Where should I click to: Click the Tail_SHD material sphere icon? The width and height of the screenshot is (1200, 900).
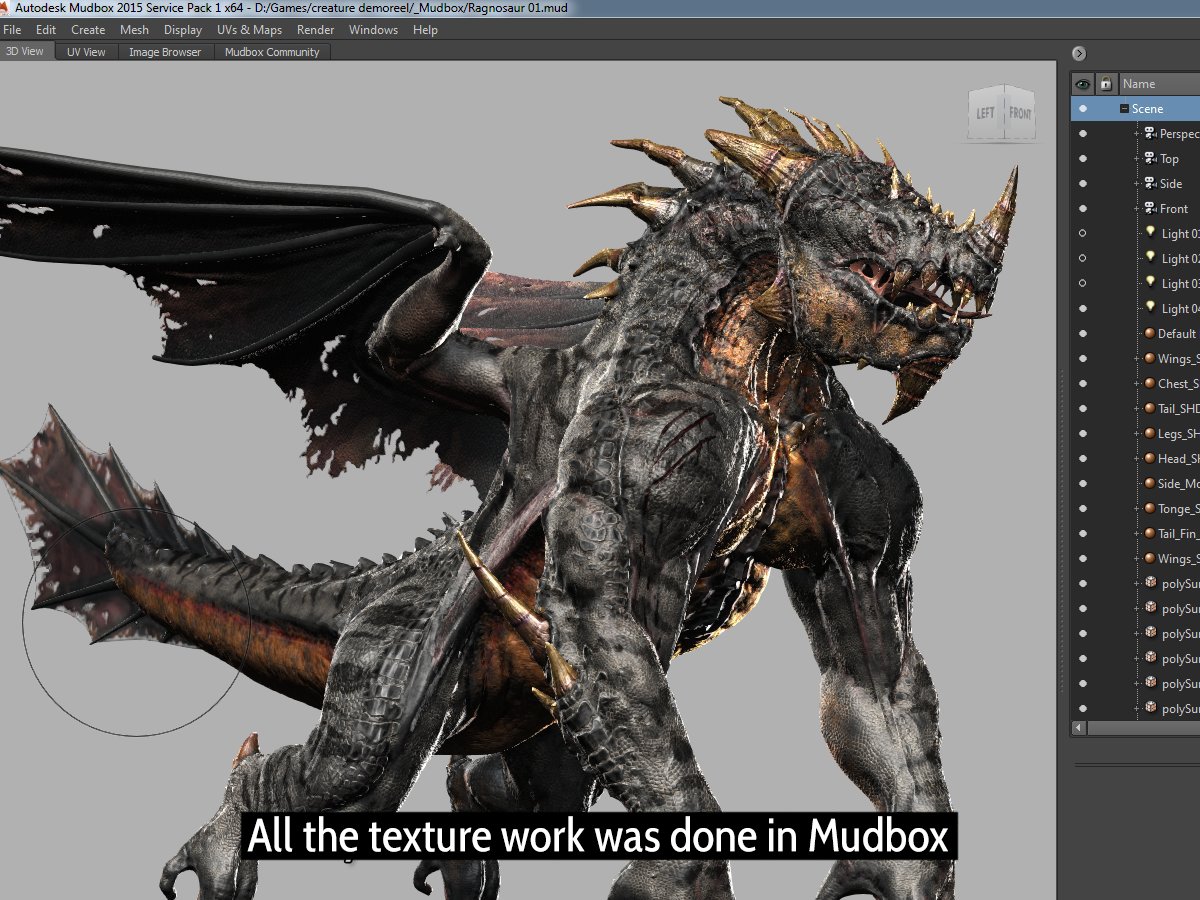coord(1150,408)
